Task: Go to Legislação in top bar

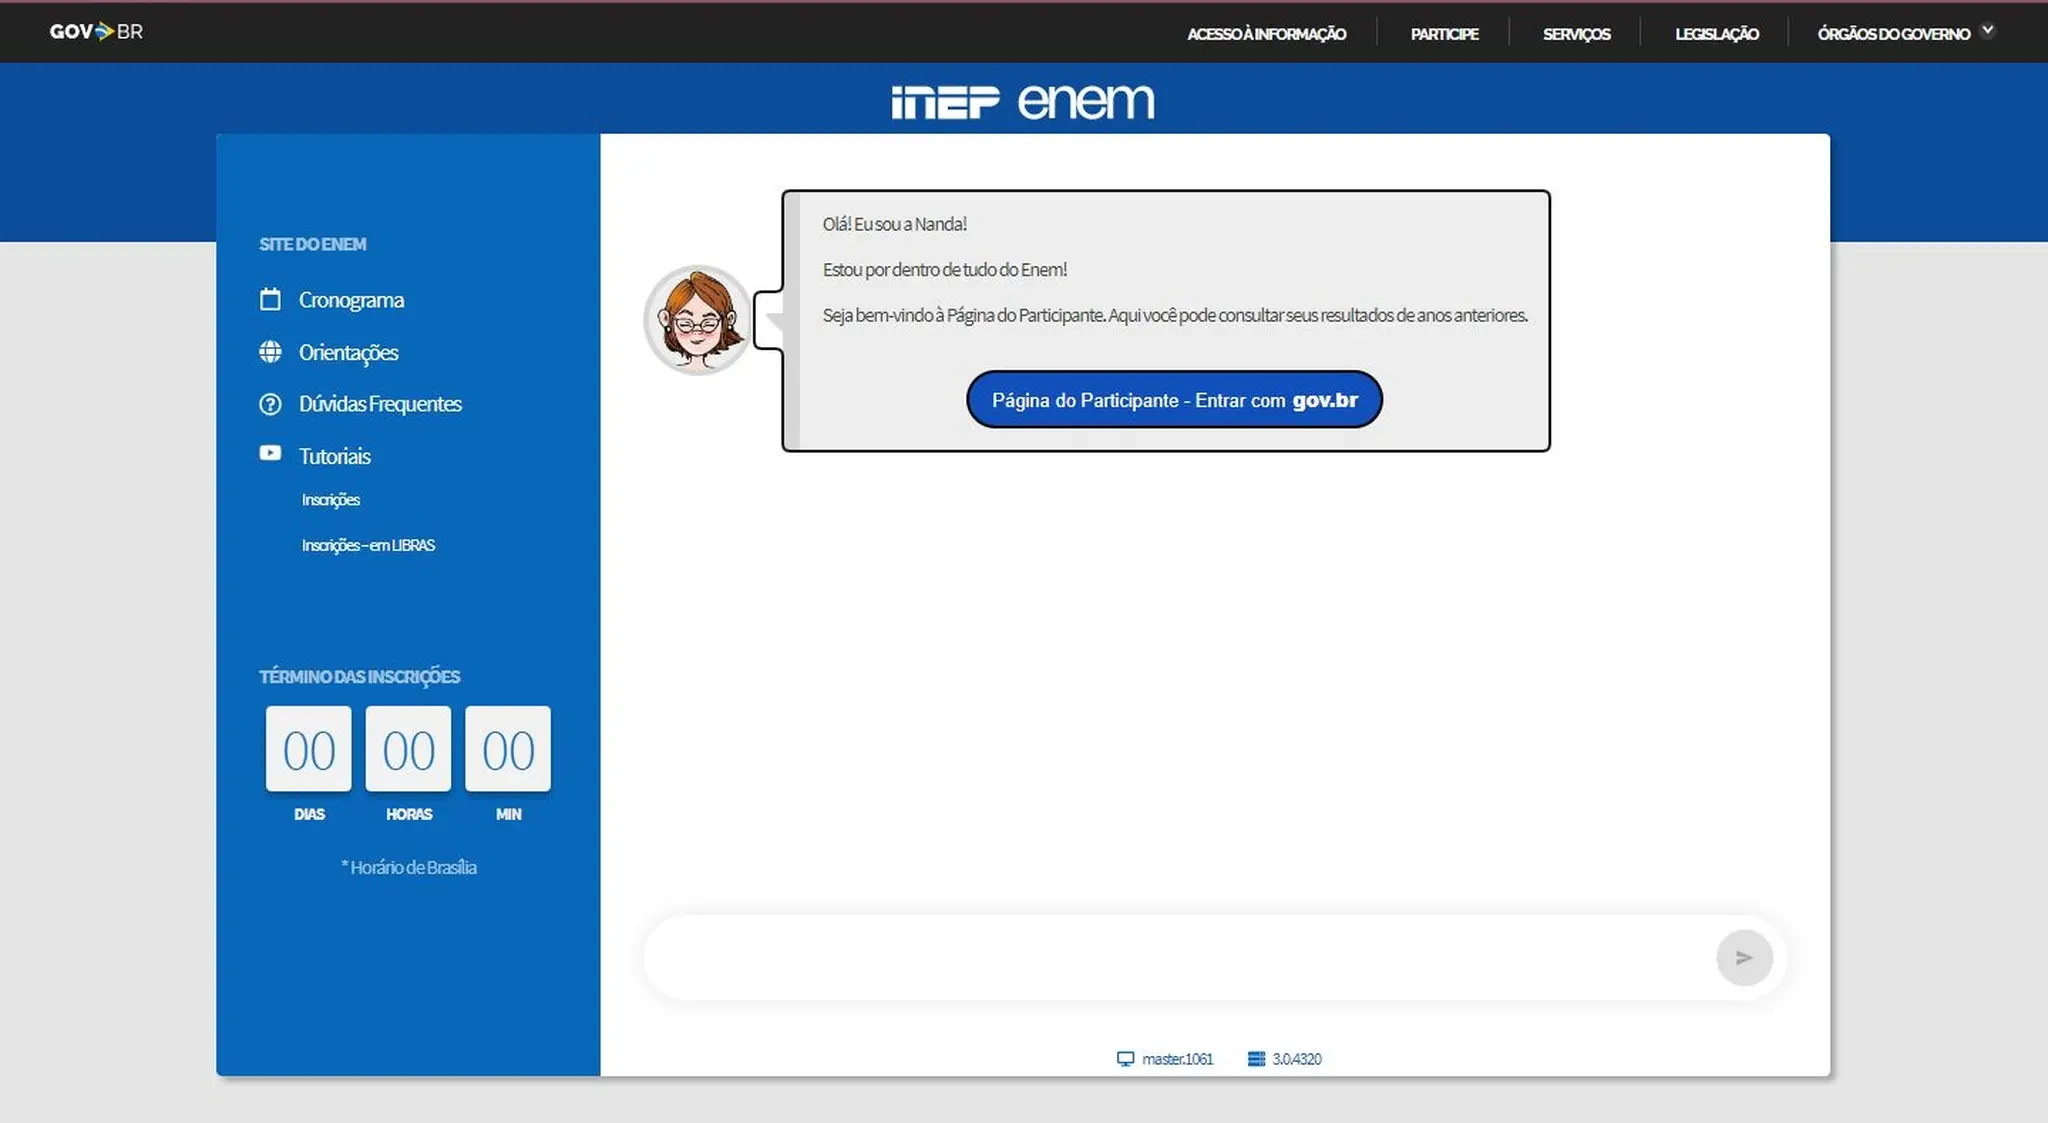Action: 1716,34
